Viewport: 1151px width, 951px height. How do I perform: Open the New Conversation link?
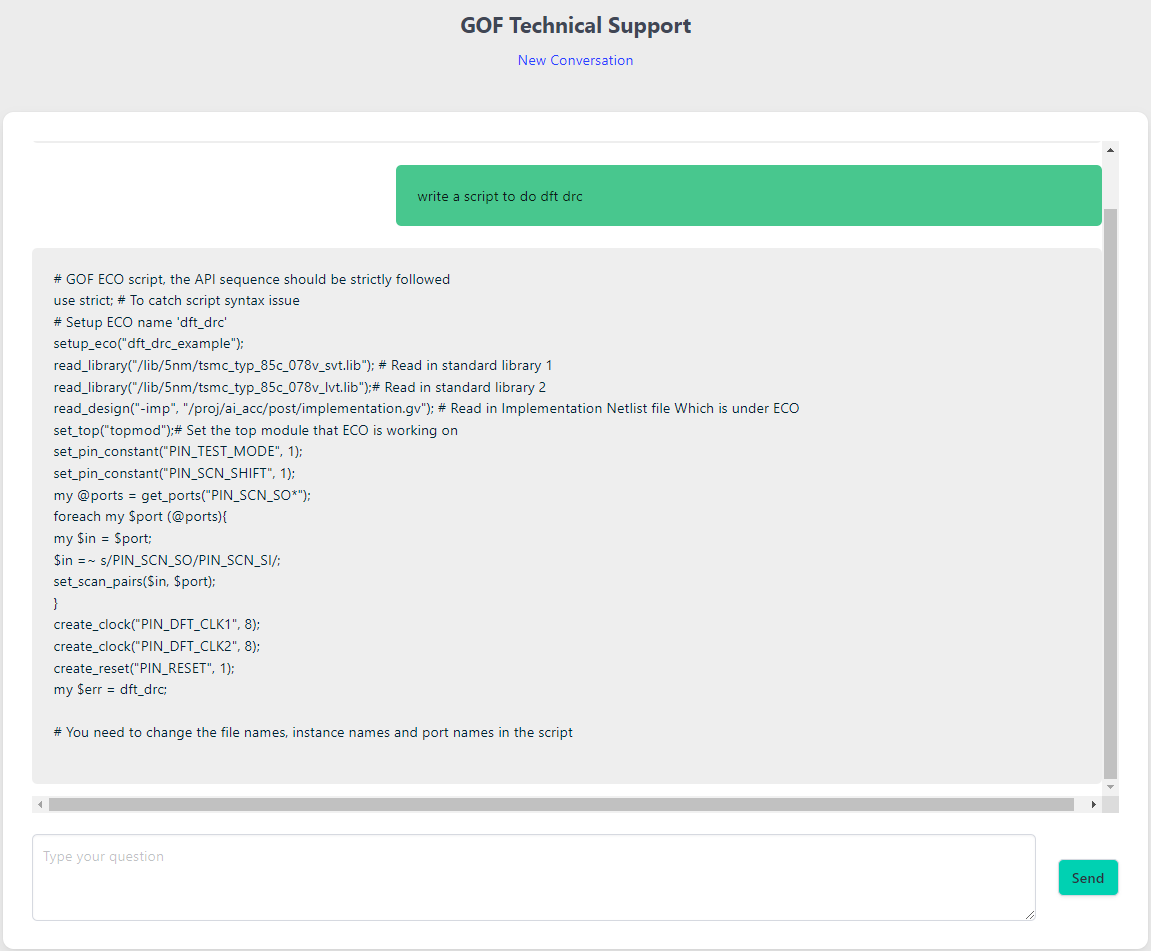[x=575, y=60]
